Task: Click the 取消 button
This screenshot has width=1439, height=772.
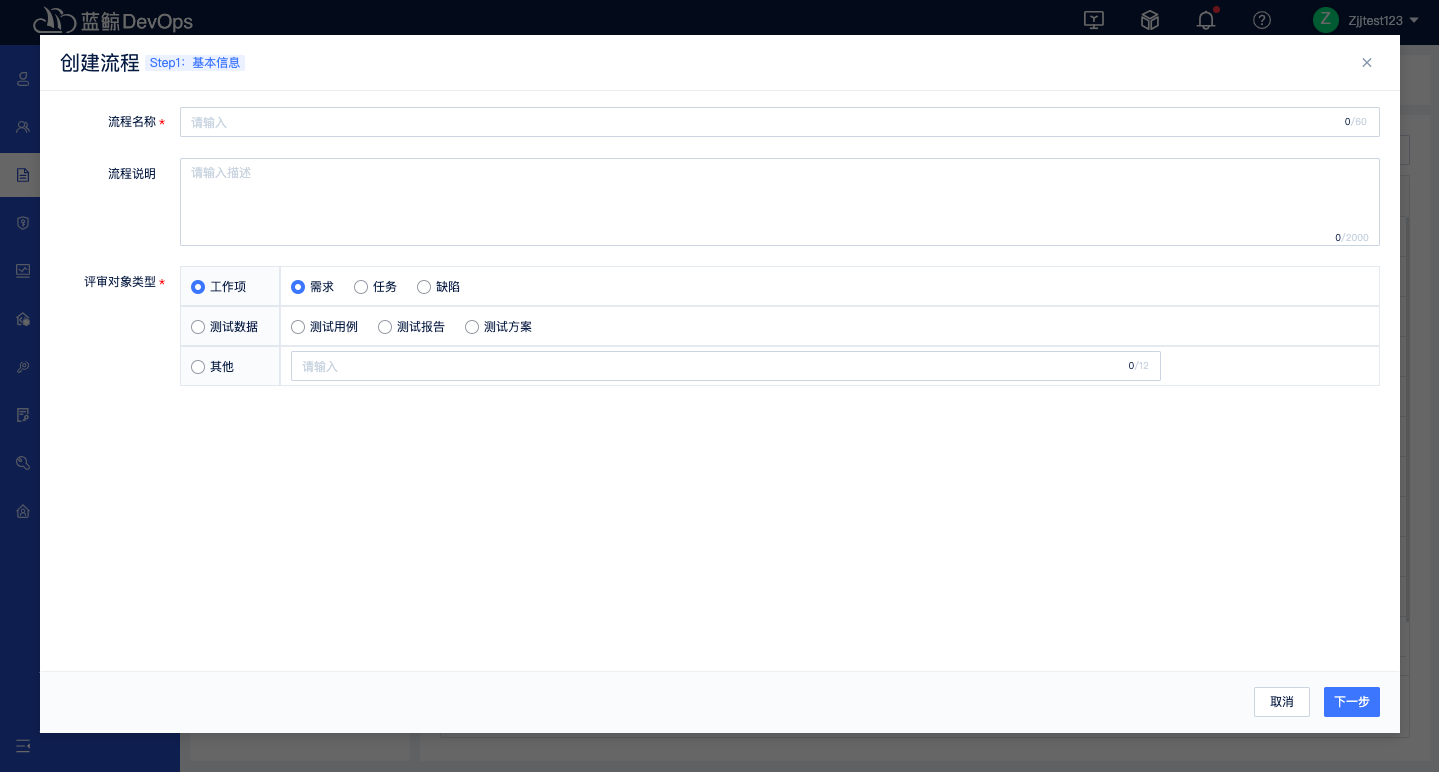Action: (1281, 702)
